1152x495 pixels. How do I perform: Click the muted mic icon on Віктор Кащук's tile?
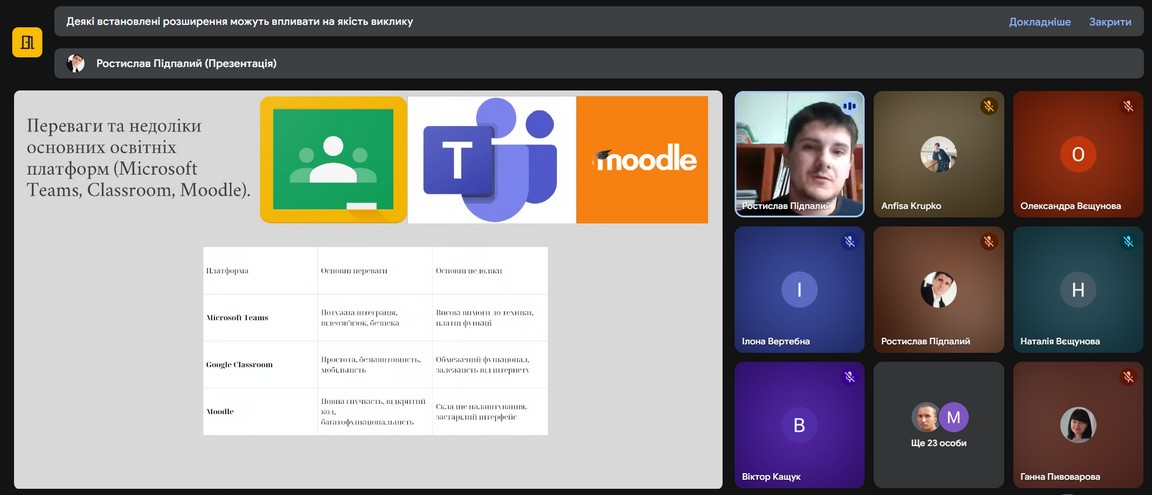[849, 377]
